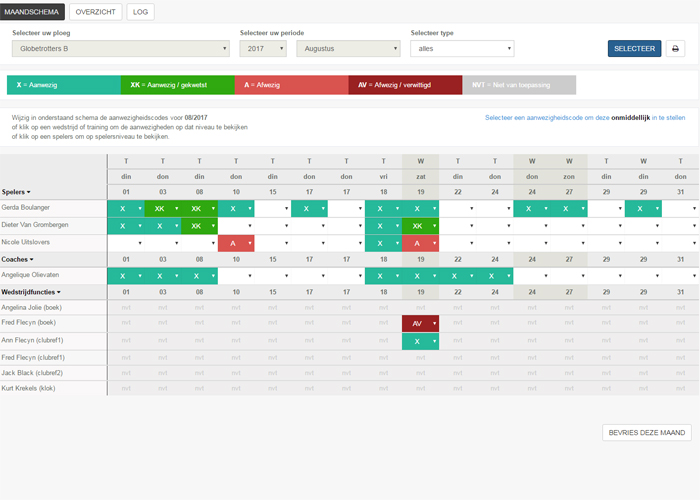Select the NVT = Niet van toepassing swatch
The height and width of the screenshot is (500, 700).
tap(519, 85)
